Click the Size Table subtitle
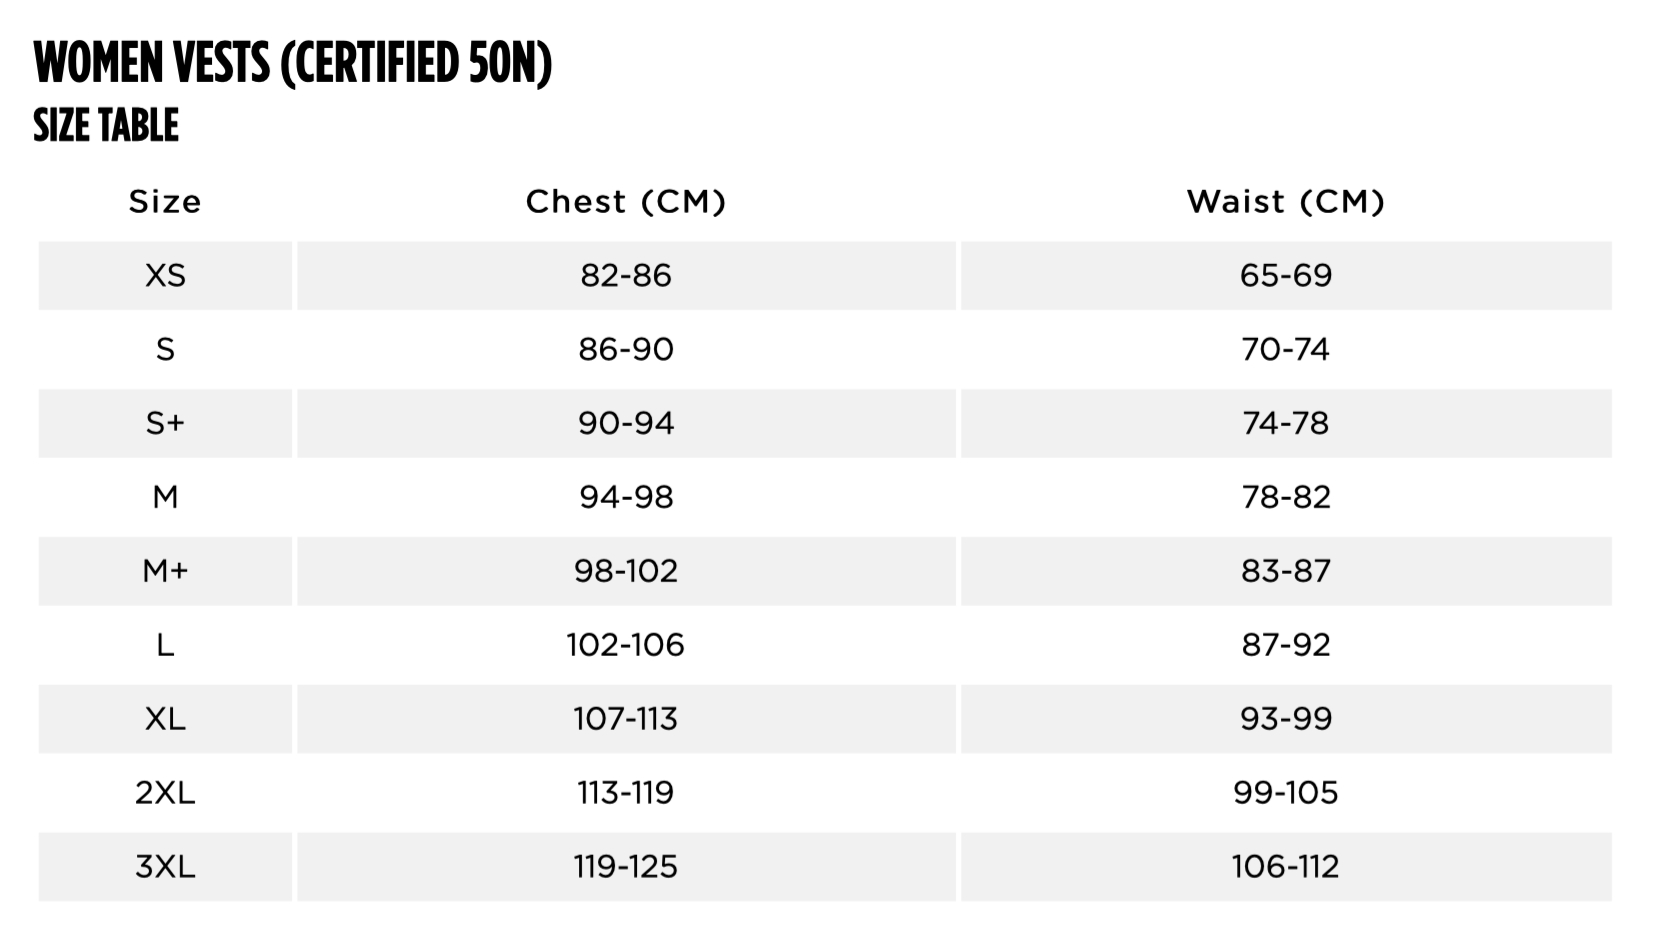Screen dimensions: 1656x951 point(106,126)
